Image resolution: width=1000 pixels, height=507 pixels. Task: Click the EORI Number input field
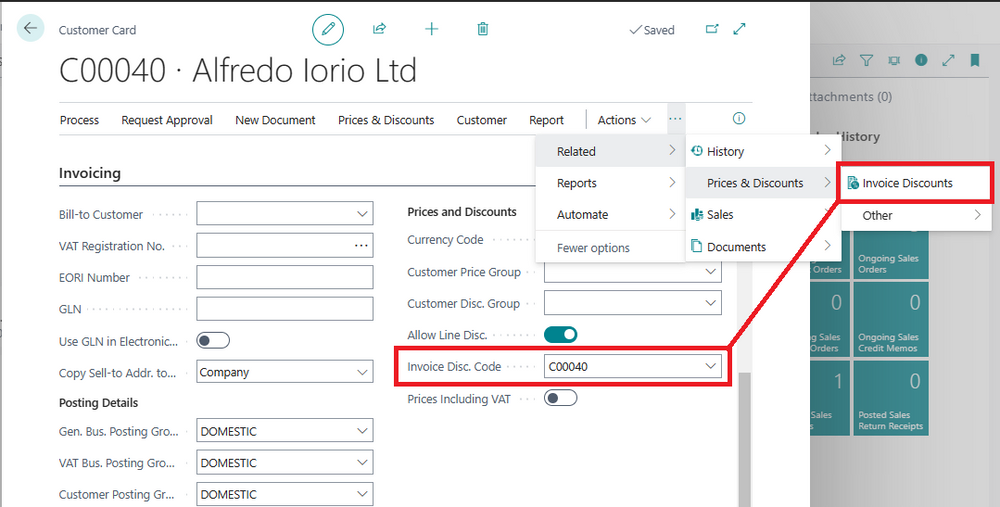285,277
